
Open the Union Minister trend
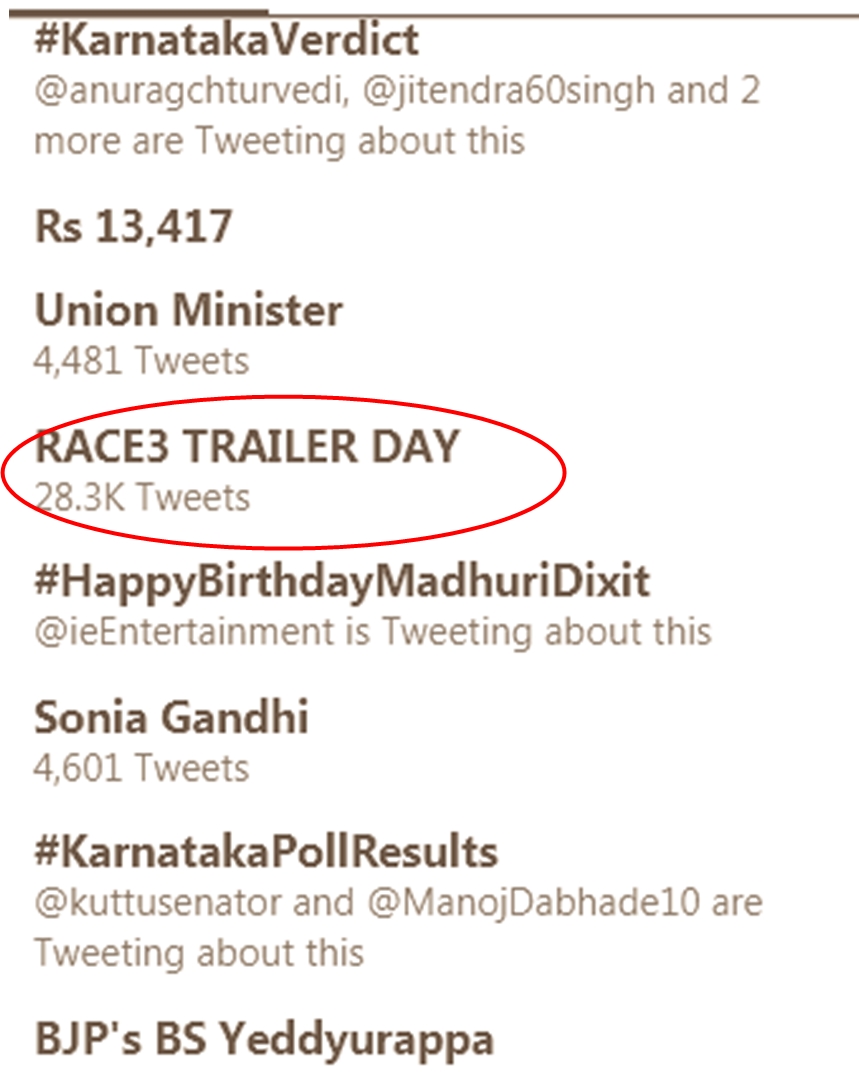[x=188, y=312]
